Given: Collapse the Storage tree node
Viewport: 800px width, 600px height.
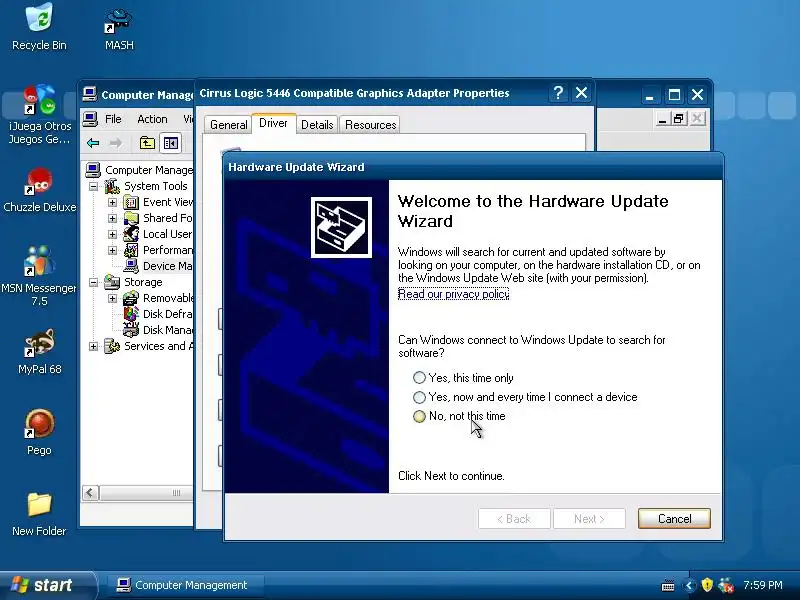Looking at the screenshot, I should (x=93, y=282).
